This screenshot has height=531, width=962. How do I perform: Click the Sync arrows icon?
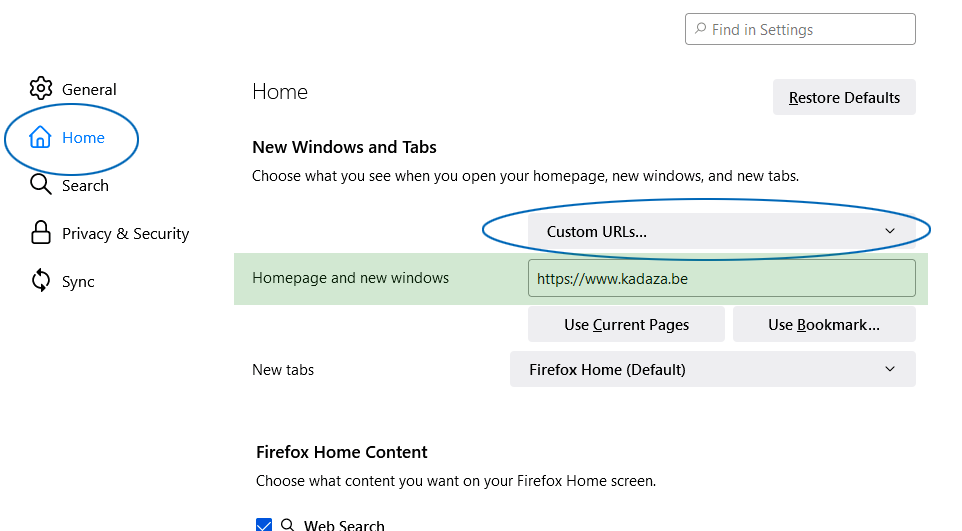pyautogui.click(x=40, y=281)
